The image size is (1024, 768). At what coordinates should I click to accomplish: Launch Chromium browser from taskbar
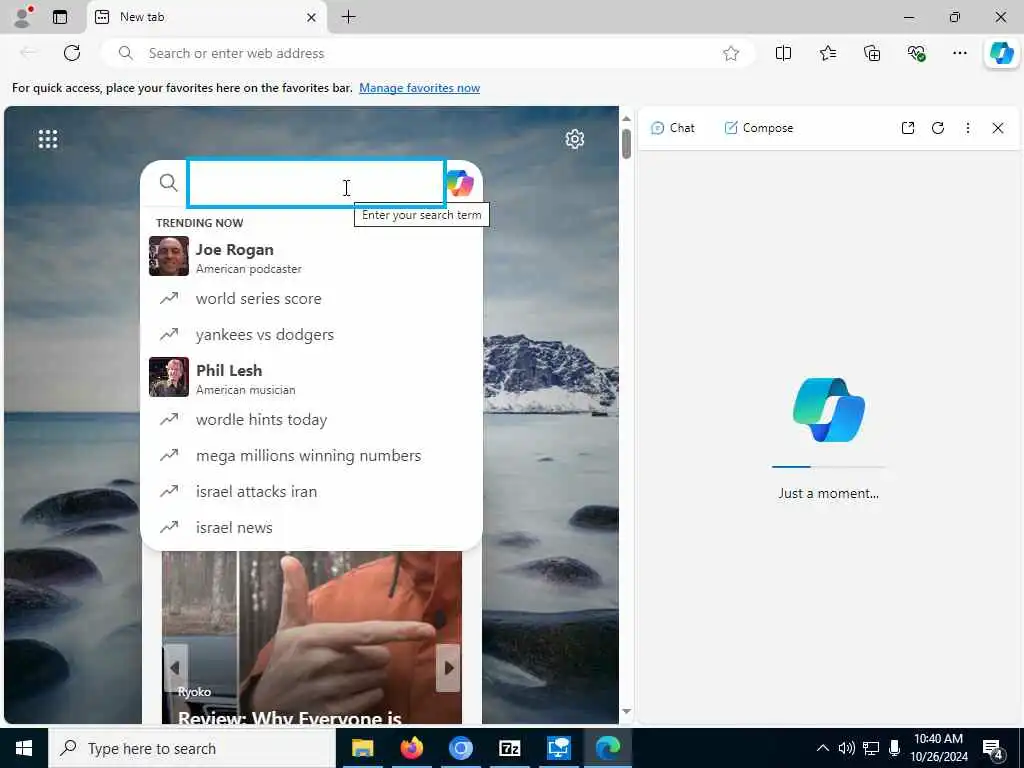pos(460,748)
